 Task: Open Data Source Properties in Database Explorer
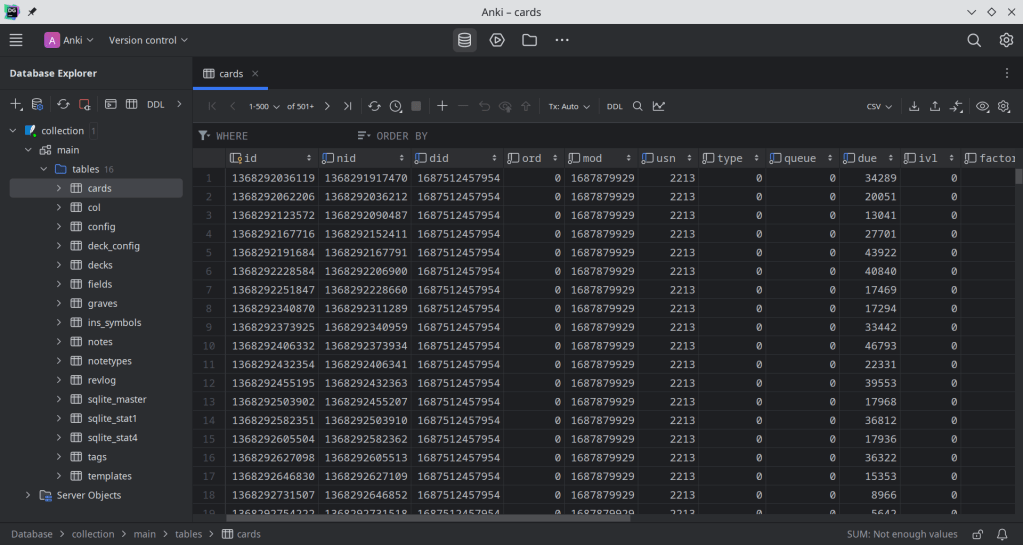(37, 104)
